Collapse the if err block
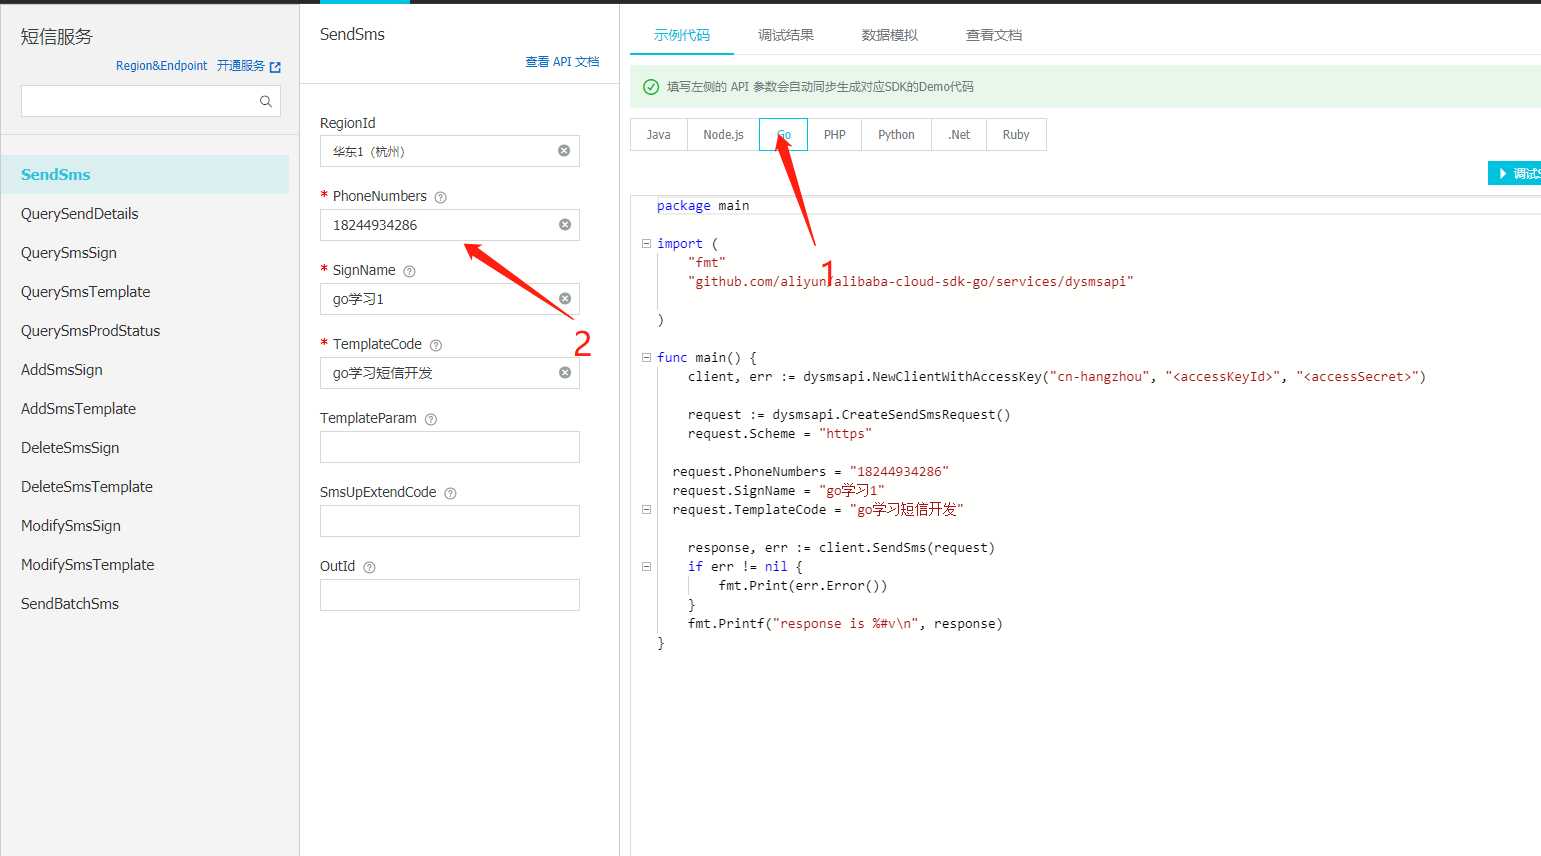This screenshot has height=856, width=1541. tap(646, 566)
